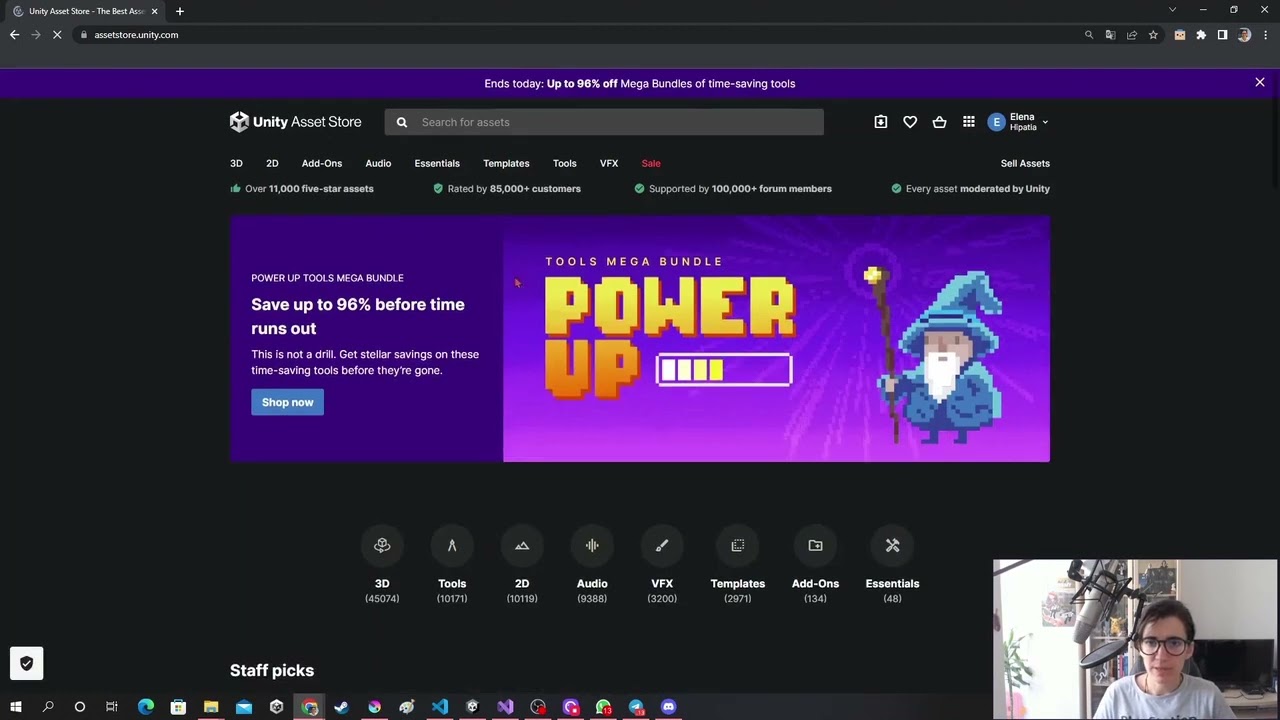Click the Mega Bundles sale banner text
This screenshot has width=1280, height=720.
pyautogui.click(x=640, y=83)
